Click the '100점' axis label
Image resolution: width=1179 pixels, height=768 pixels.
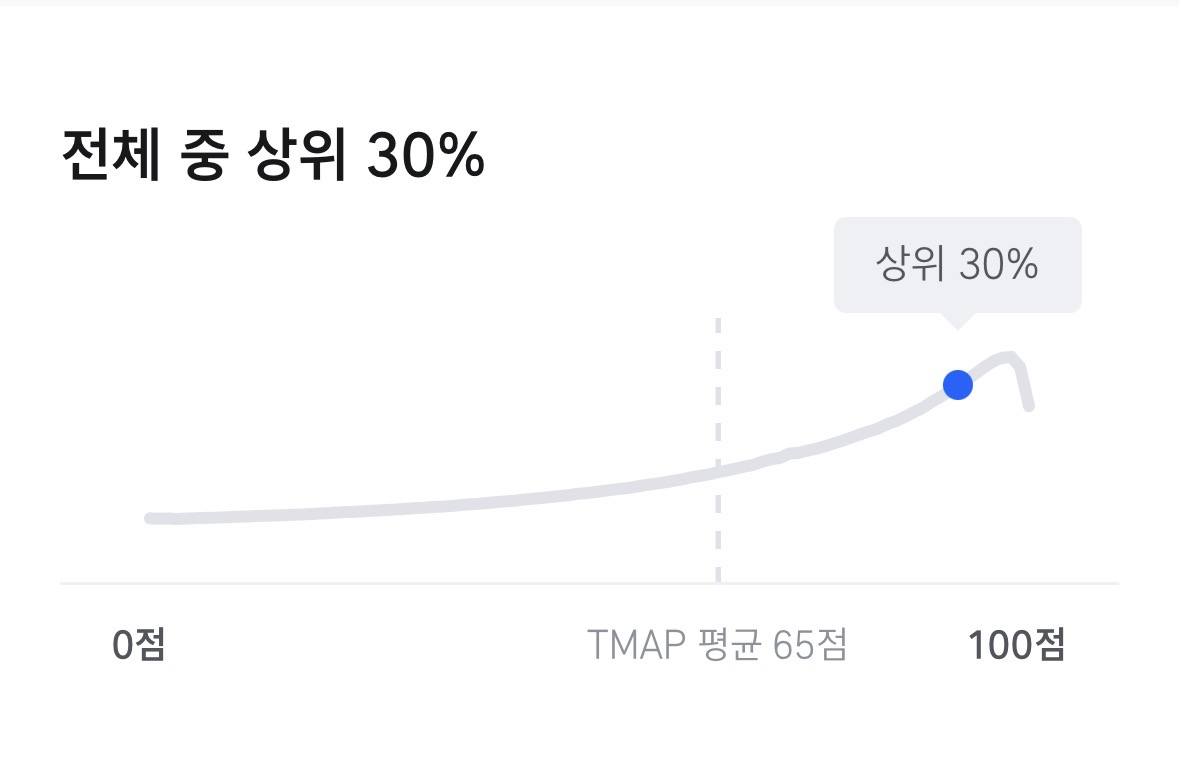(x=1016, y=646)
